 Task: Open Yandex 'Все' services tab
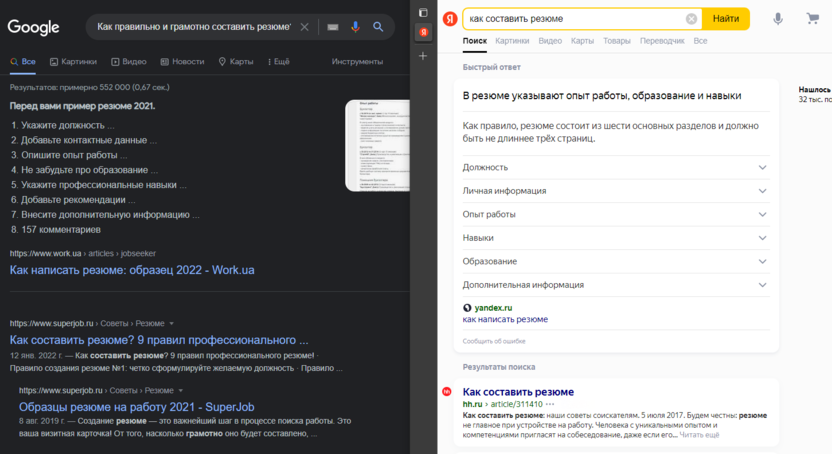[x=700, y=41]
